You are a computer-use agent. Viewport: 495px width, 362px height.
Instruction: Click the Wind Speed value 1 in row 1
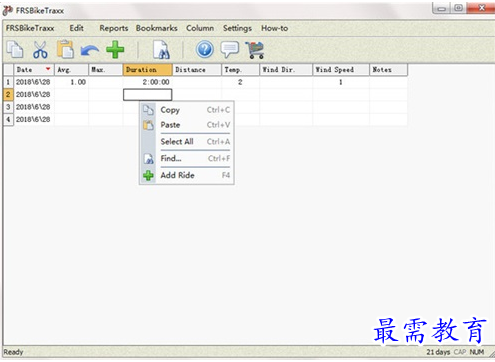pyautogui.click(x=341, y=82)
